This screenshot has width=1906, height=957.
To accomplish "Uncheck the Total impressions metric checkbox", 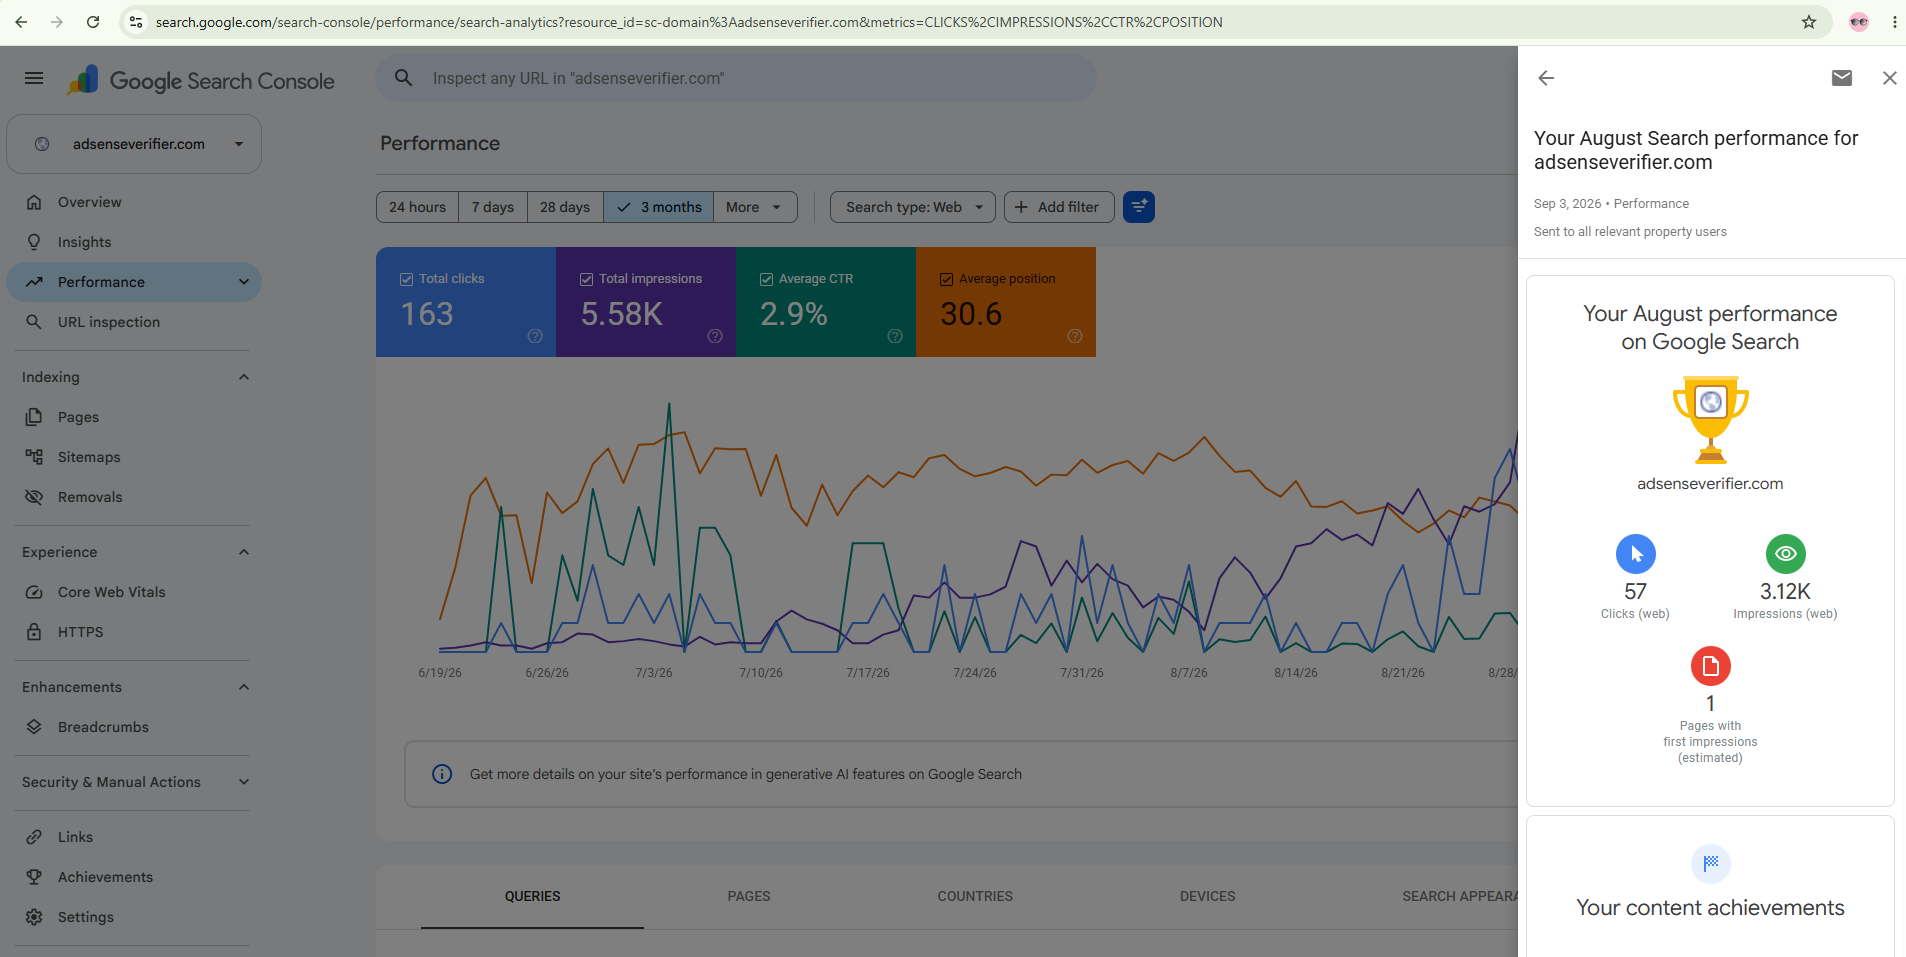I will tap(587, 279).
